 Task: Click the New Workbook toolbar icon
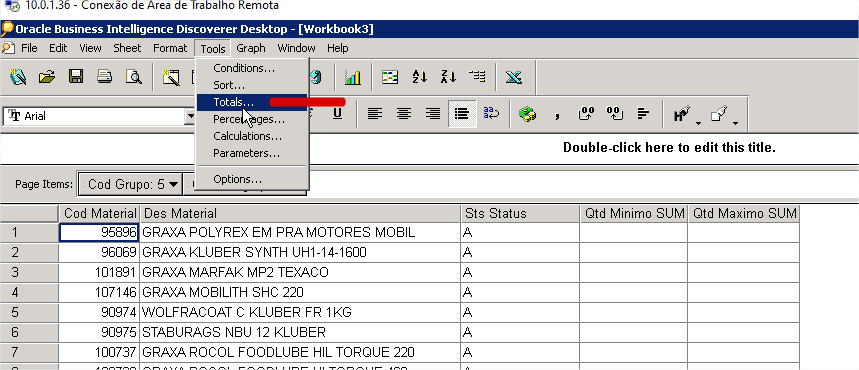[x=18, y=77]
